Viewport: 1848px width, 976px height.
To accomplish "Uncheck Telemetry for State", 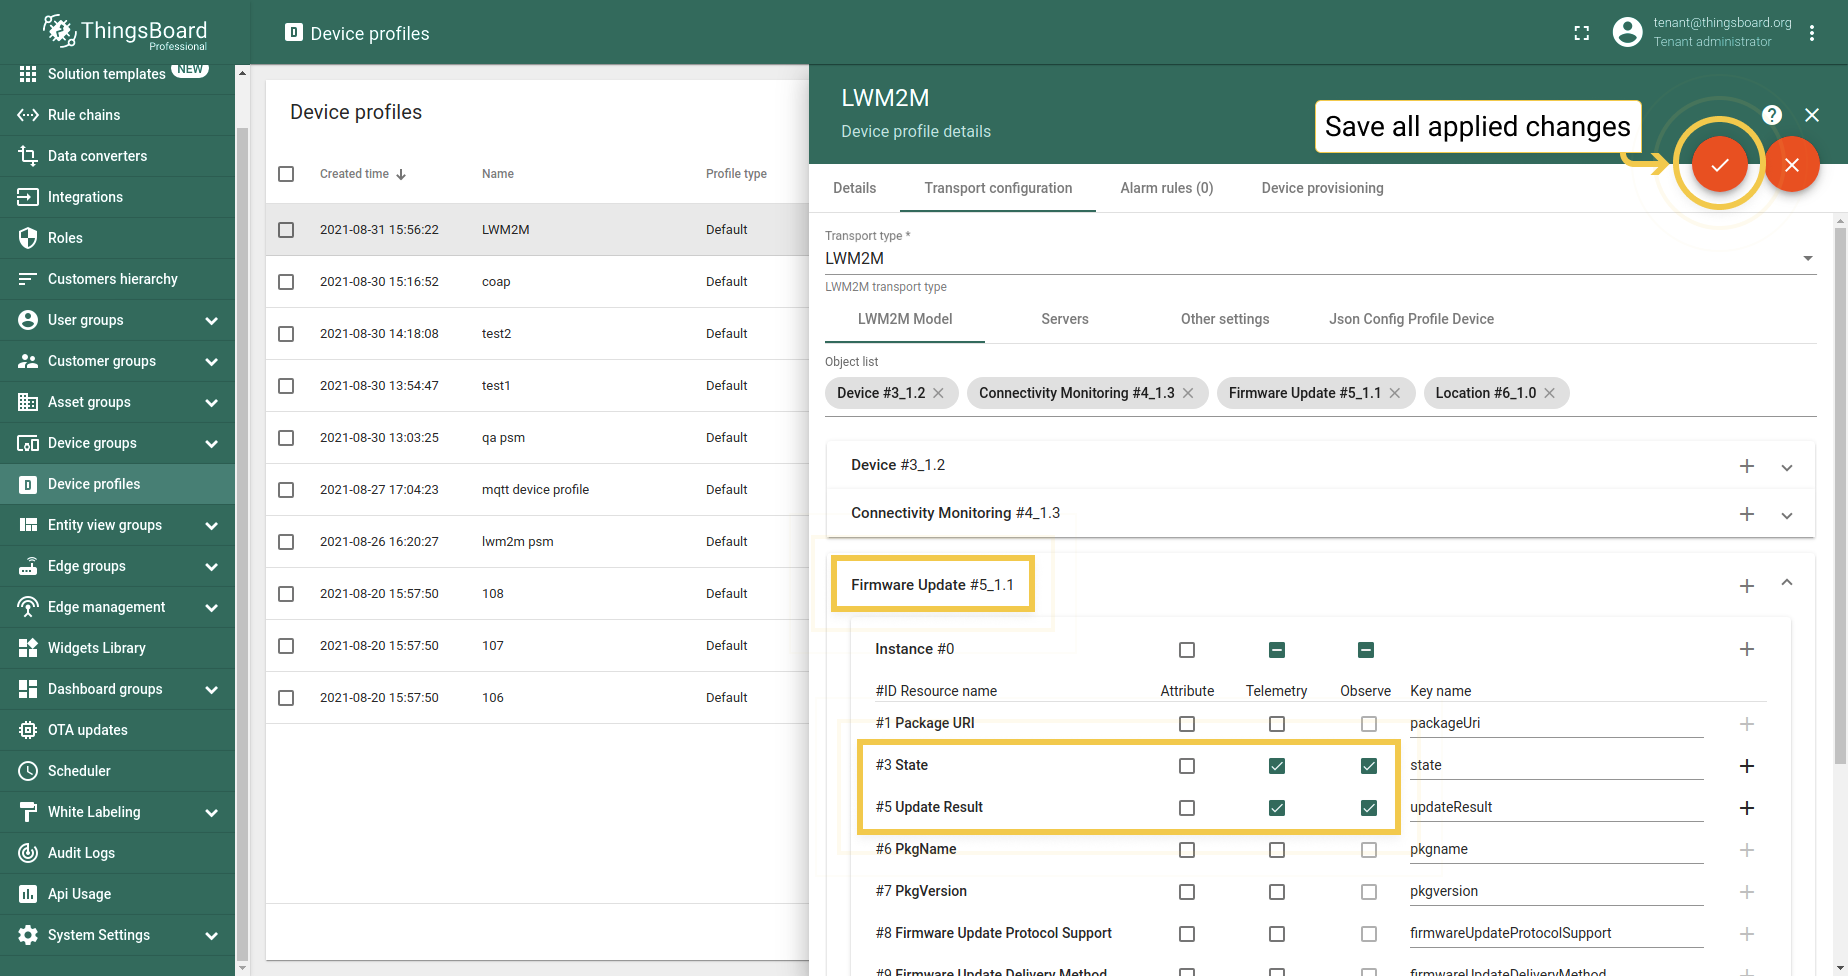I will point(1277,766).
